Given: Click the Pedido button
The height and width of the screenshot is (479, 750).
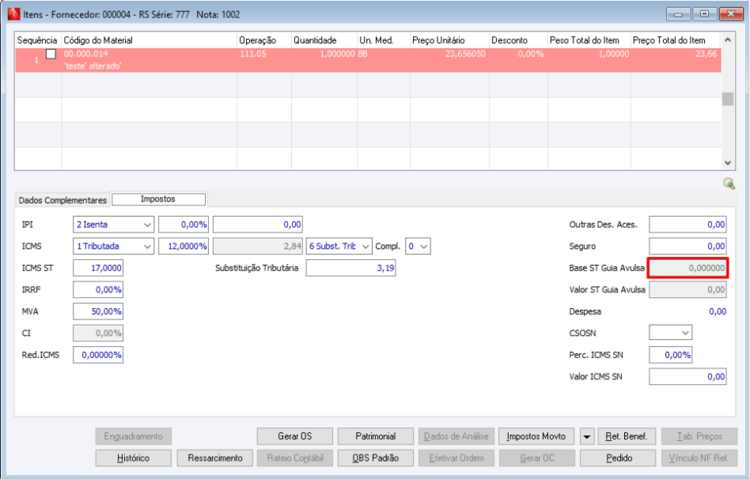Looking at the screenshot, I should [618, 458].
